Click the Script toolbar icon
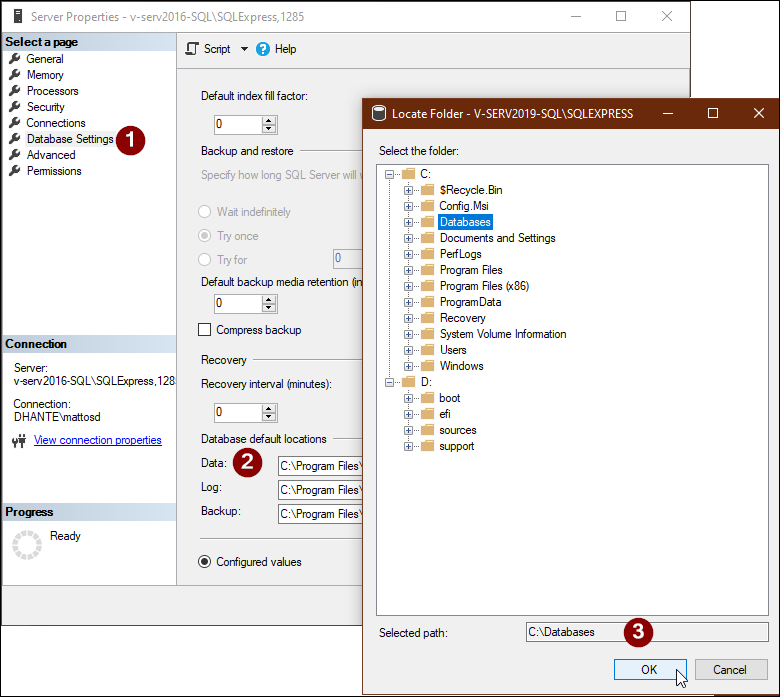This screenshot has width=780, height=697. point(192,49)
